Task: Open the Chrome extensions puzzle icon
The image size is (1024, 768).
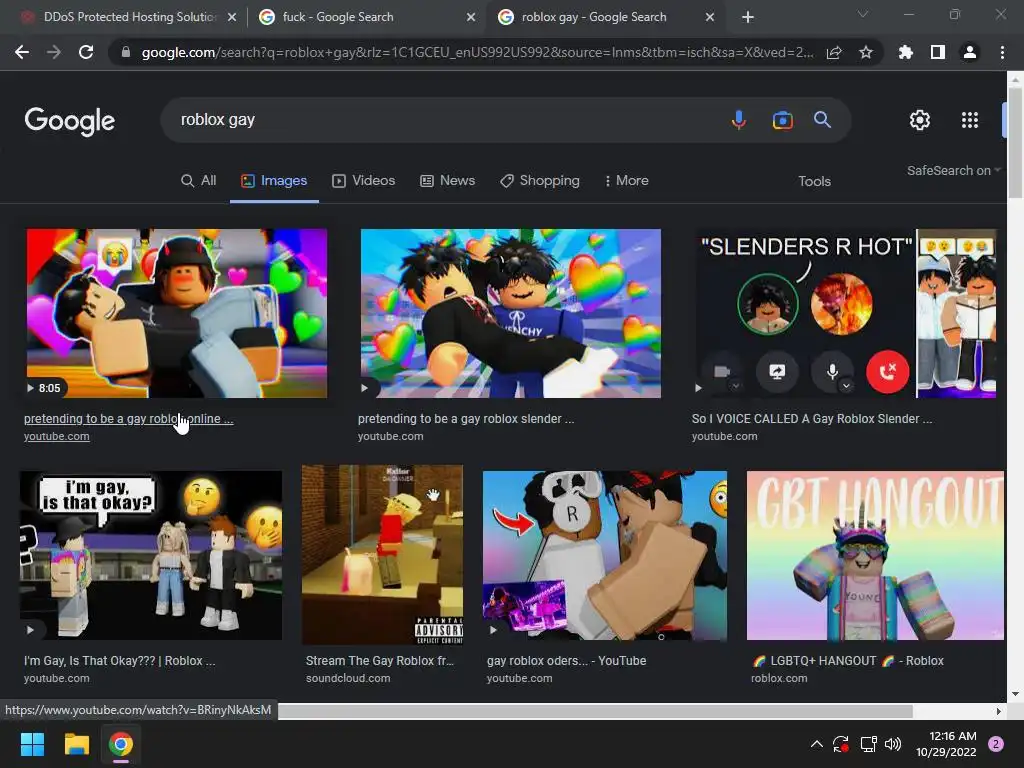Action: [906, 52]
